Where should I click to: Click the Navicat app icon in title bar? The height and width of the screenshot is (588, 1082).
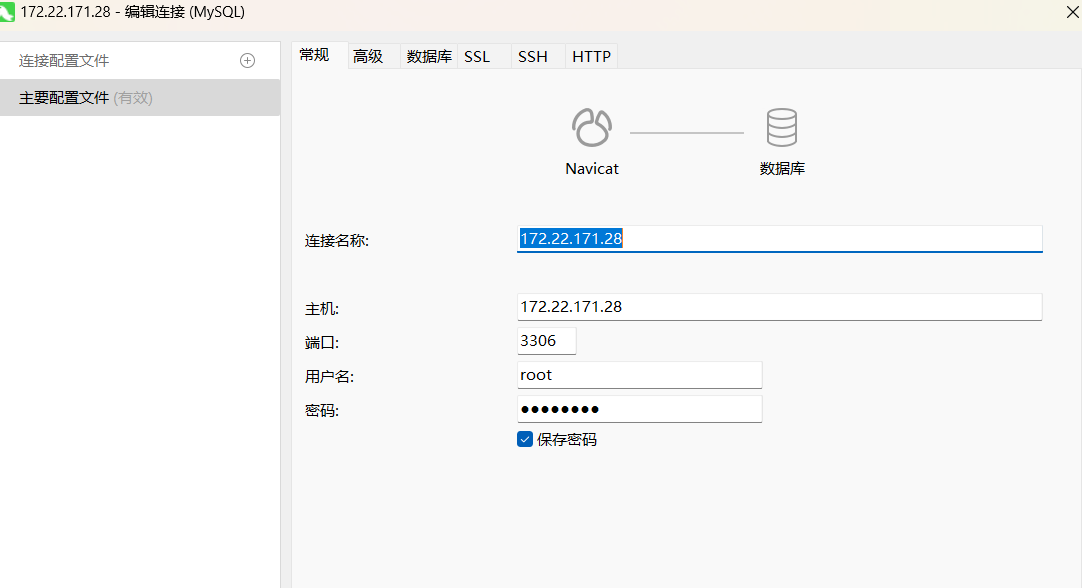pyautogui.click(x=7, y=12)
